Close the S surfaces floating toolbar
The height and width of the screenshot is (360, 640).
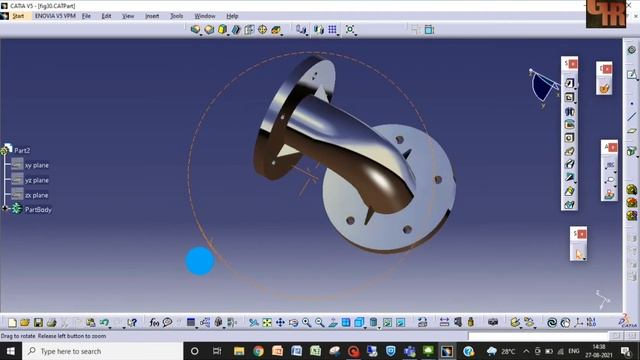point(573,64)
